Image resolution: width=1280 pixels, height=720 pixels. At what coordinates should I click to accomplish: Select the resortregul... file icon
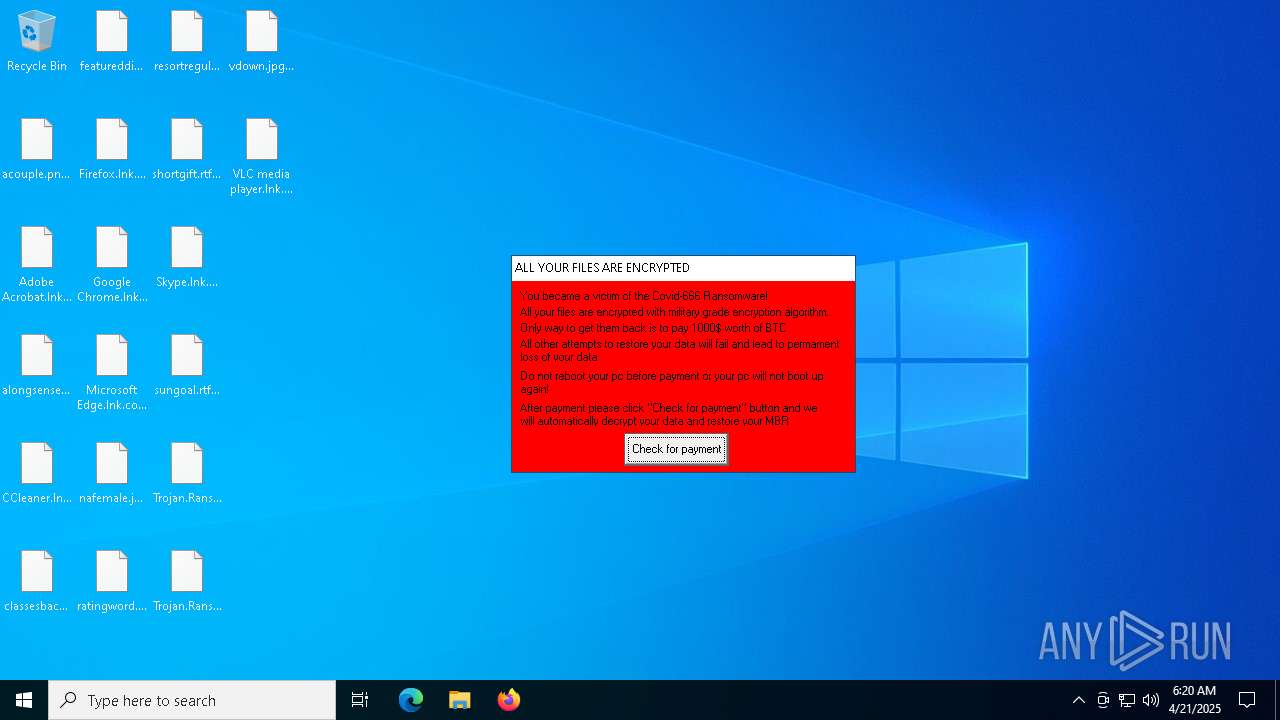coord(187,42)
